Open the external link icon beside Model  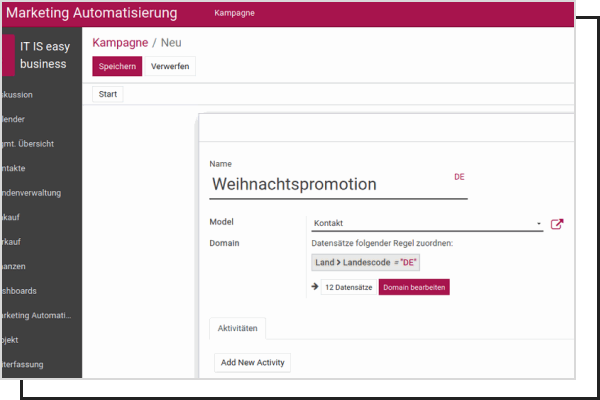558,224
